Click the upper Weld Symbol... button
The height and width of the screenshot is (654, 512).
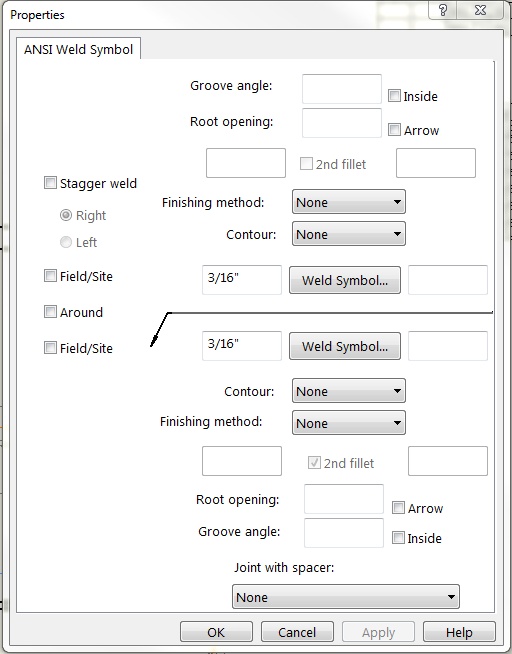click(345, 280)
